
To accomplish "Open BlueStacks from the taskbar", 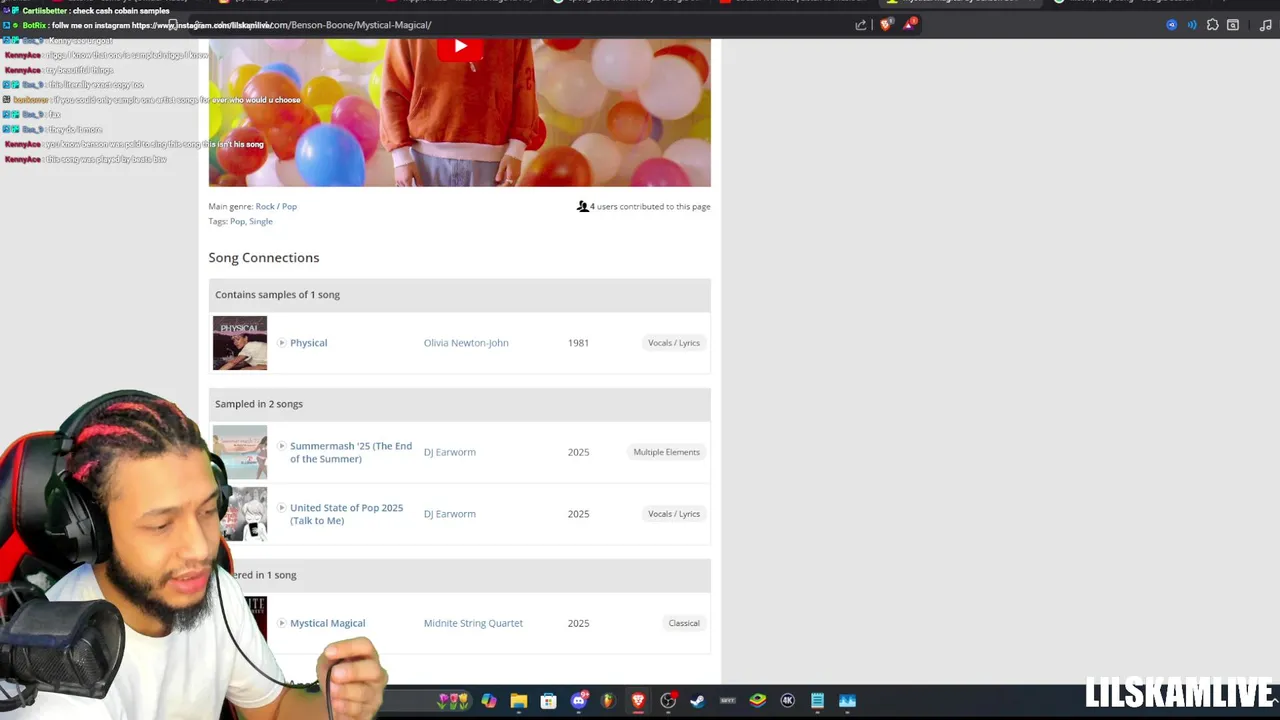I will (758, 701).
